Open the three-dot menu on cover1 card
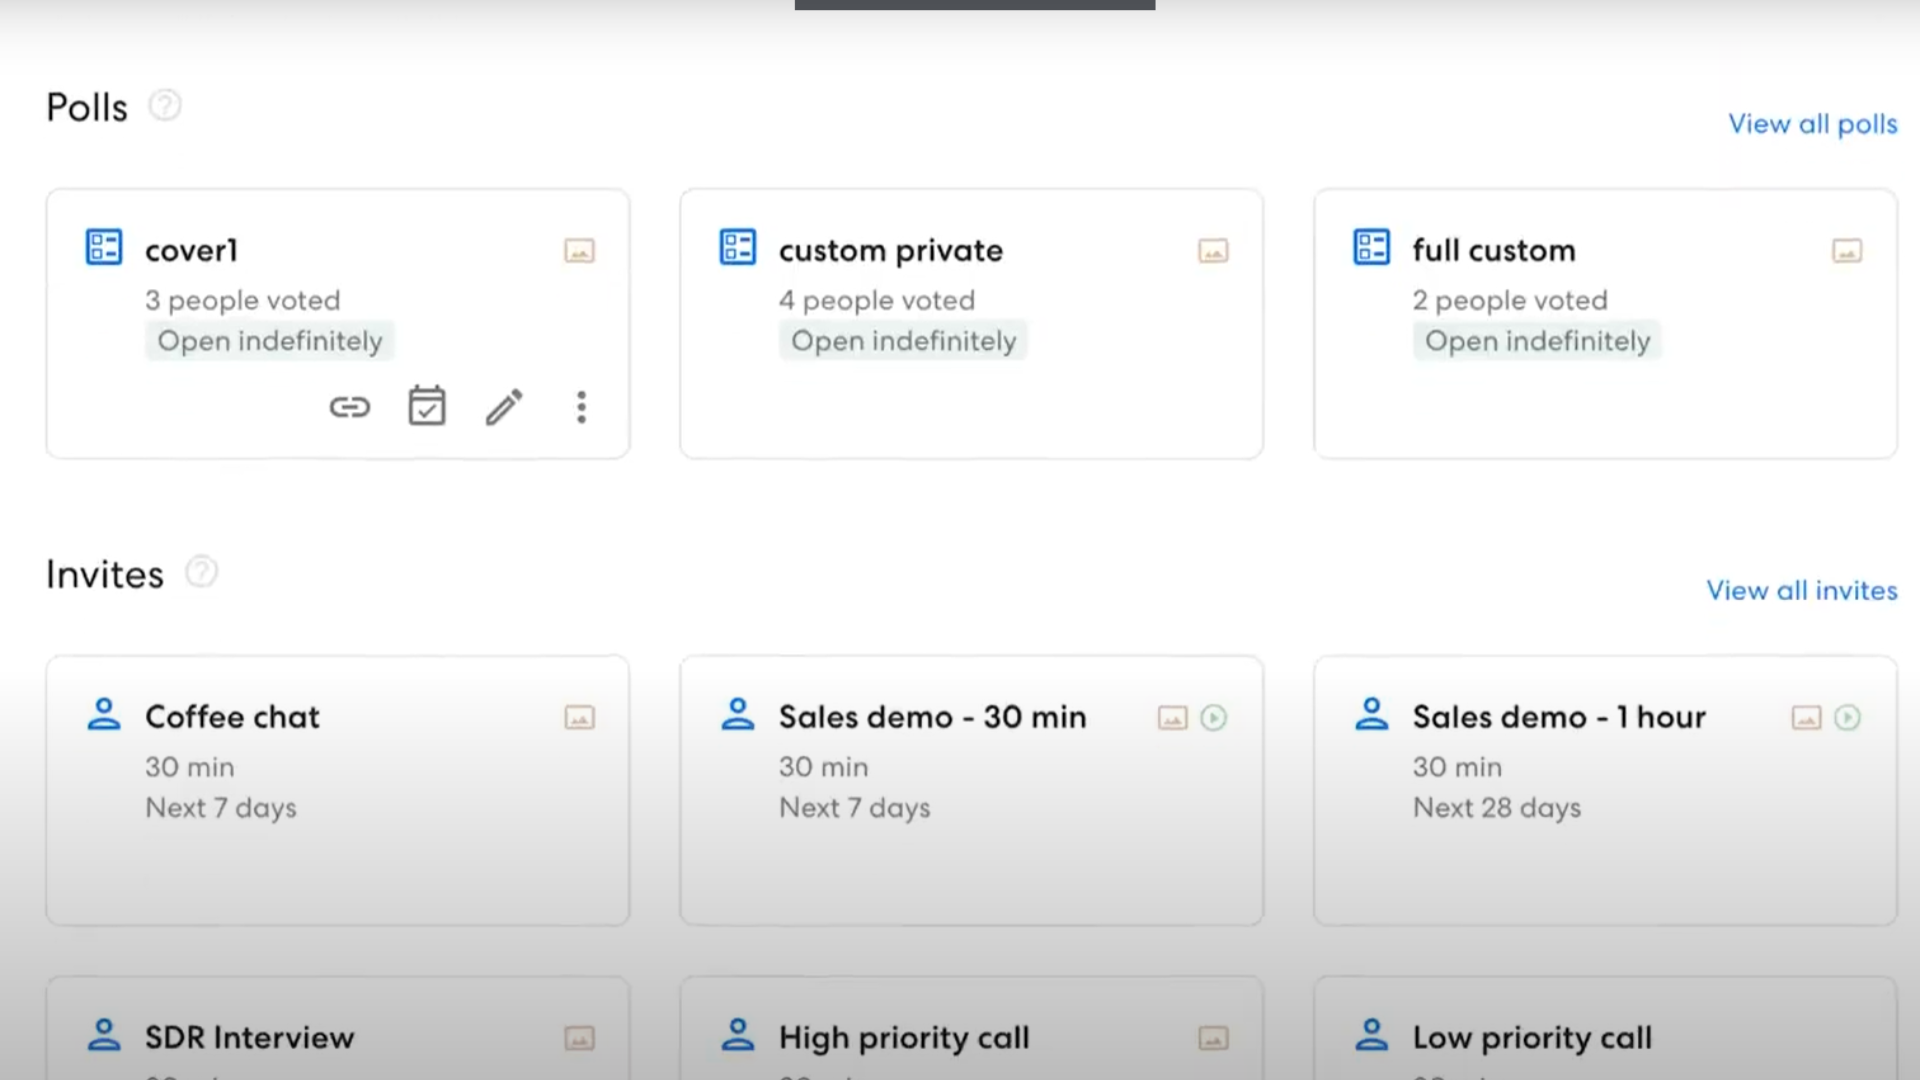The width and height of the screenshot is (1920, 1080). click(581, 407)
